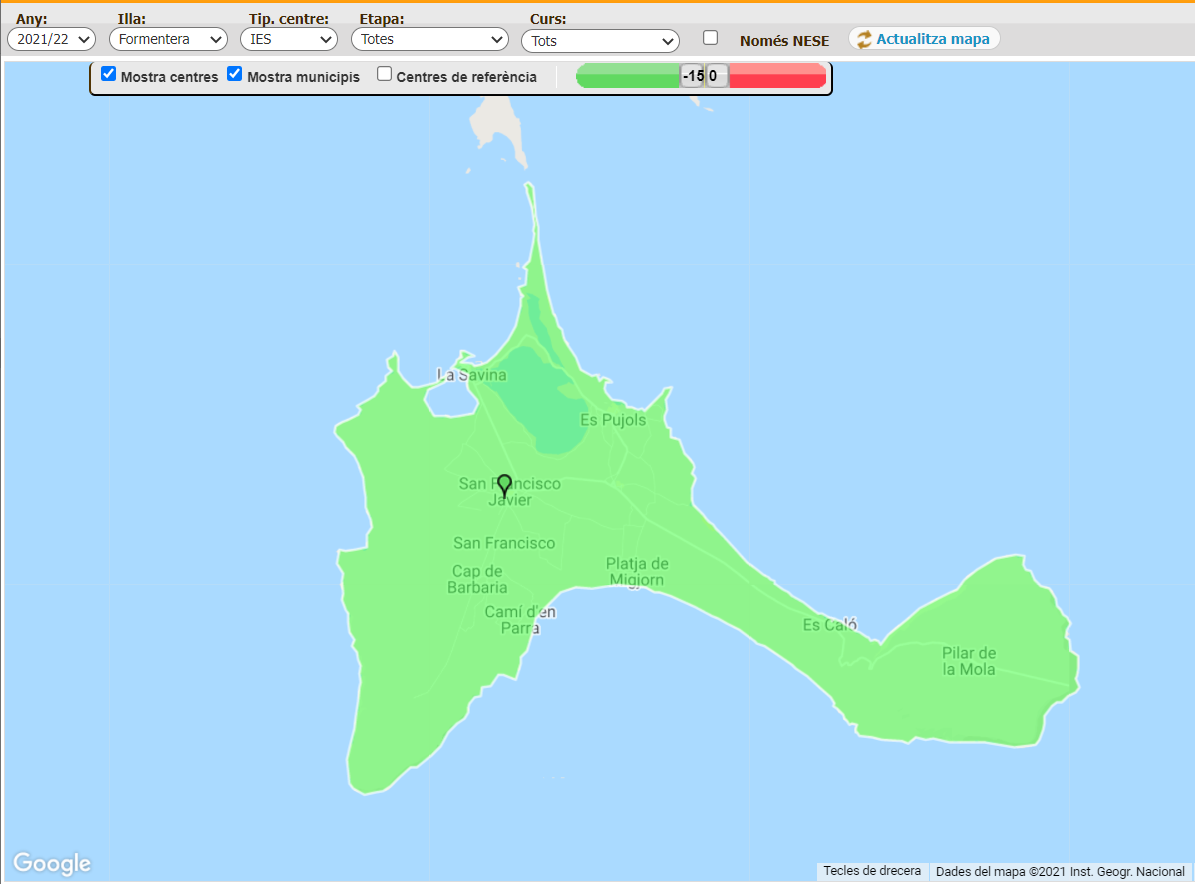The width and height of the screenshot is (1195, 884).
Task: Enable the Centres de referència checkbox
Action: click(x=385, y=74)
